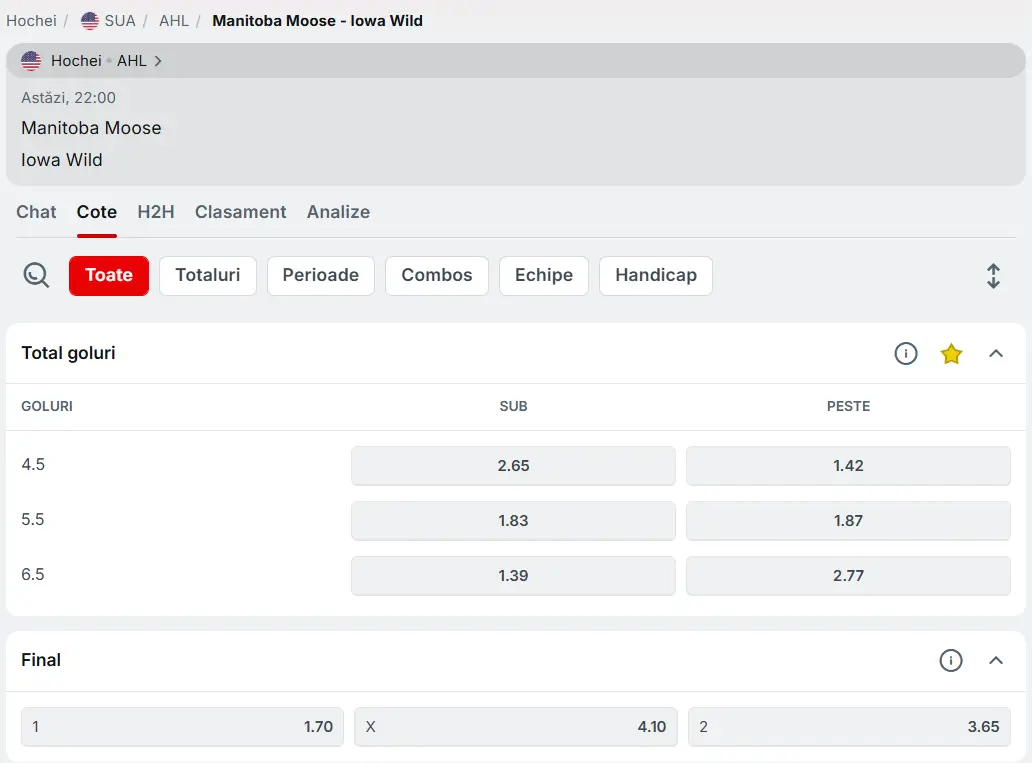The width and height of the screenshot is (1032, 763).
Task: Switch to the H2H tab
Action: 156,212
